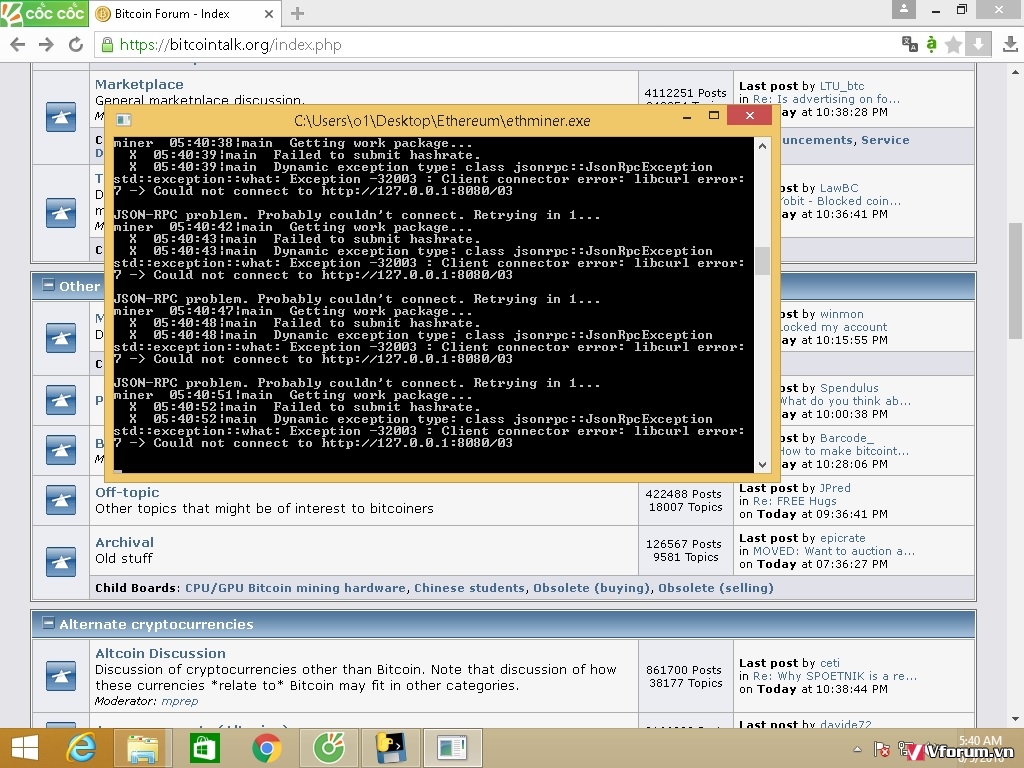The width and height of the screenshot is (1024, 768).
Task: Launch Internet Explorer from the taskbar
Action: pos(82,748)
